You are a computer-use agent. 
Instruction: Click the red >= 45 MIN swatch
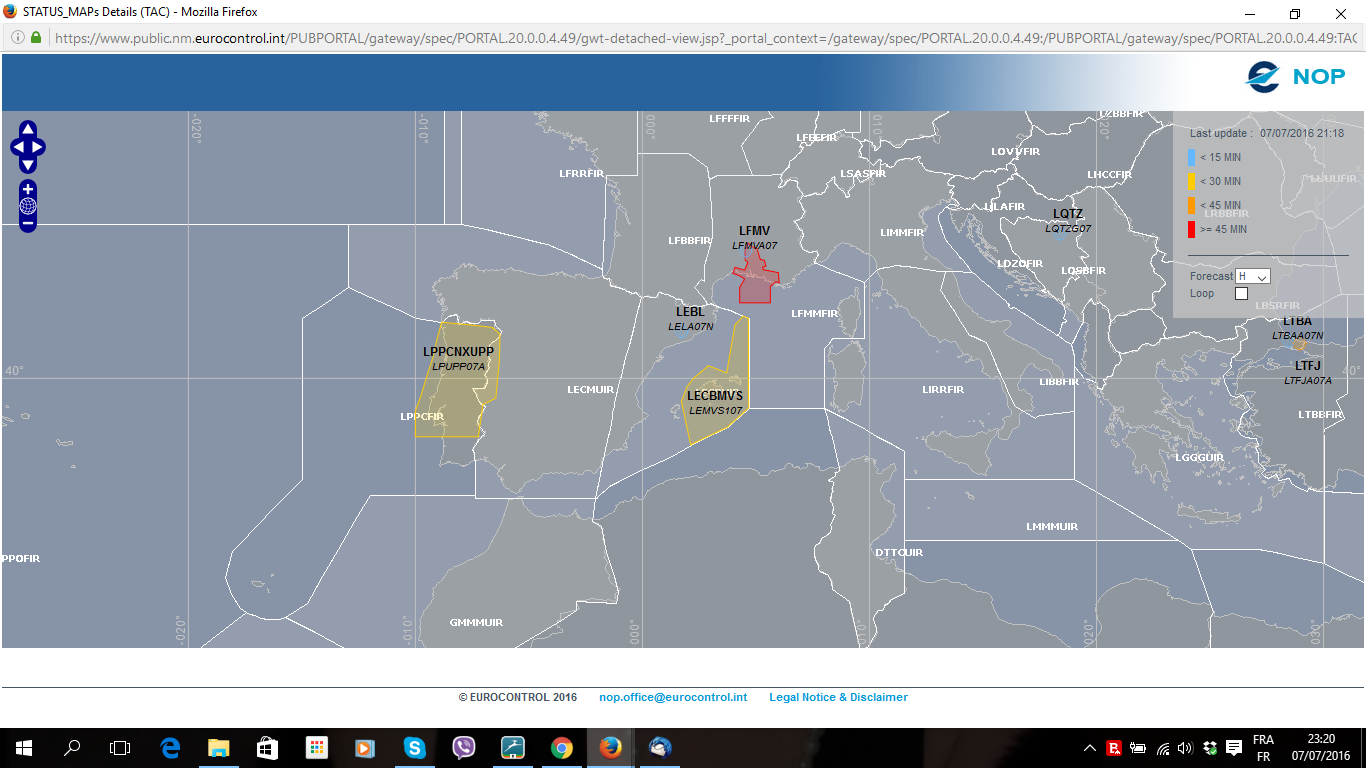pos(1192,229)
